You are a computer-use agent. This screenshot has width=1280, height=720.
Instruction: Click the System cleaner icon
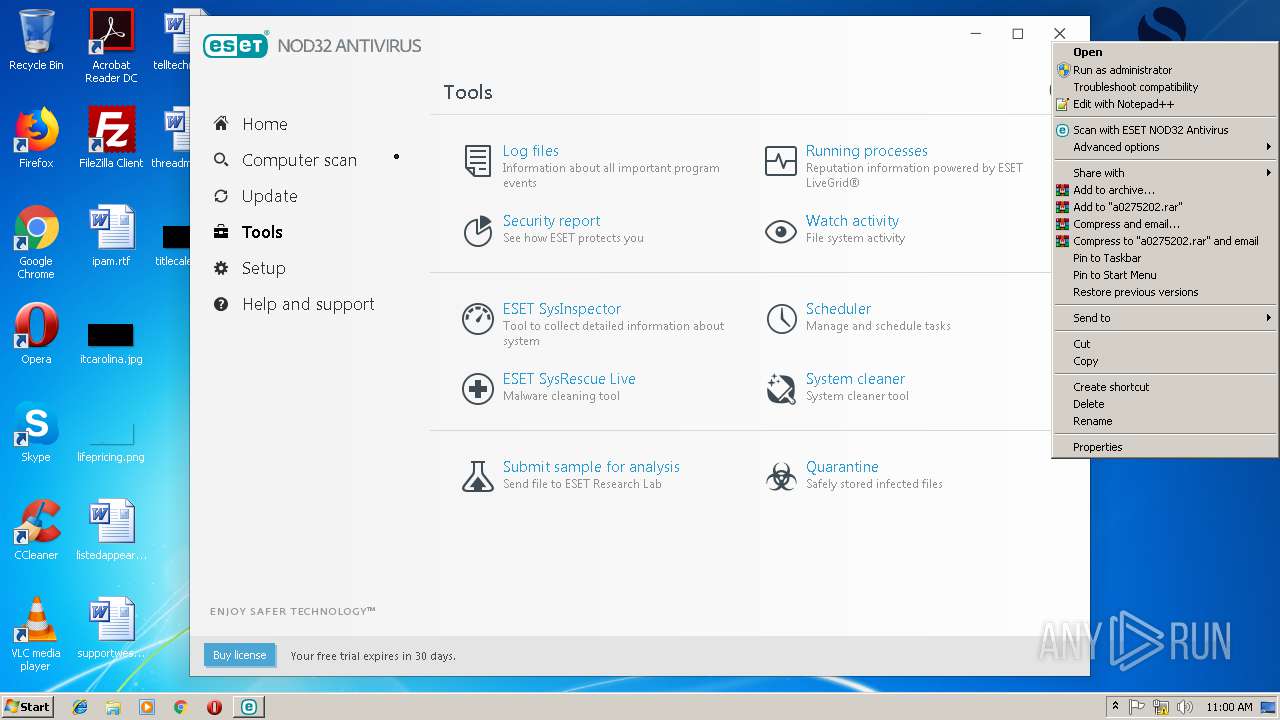point(780,389)
